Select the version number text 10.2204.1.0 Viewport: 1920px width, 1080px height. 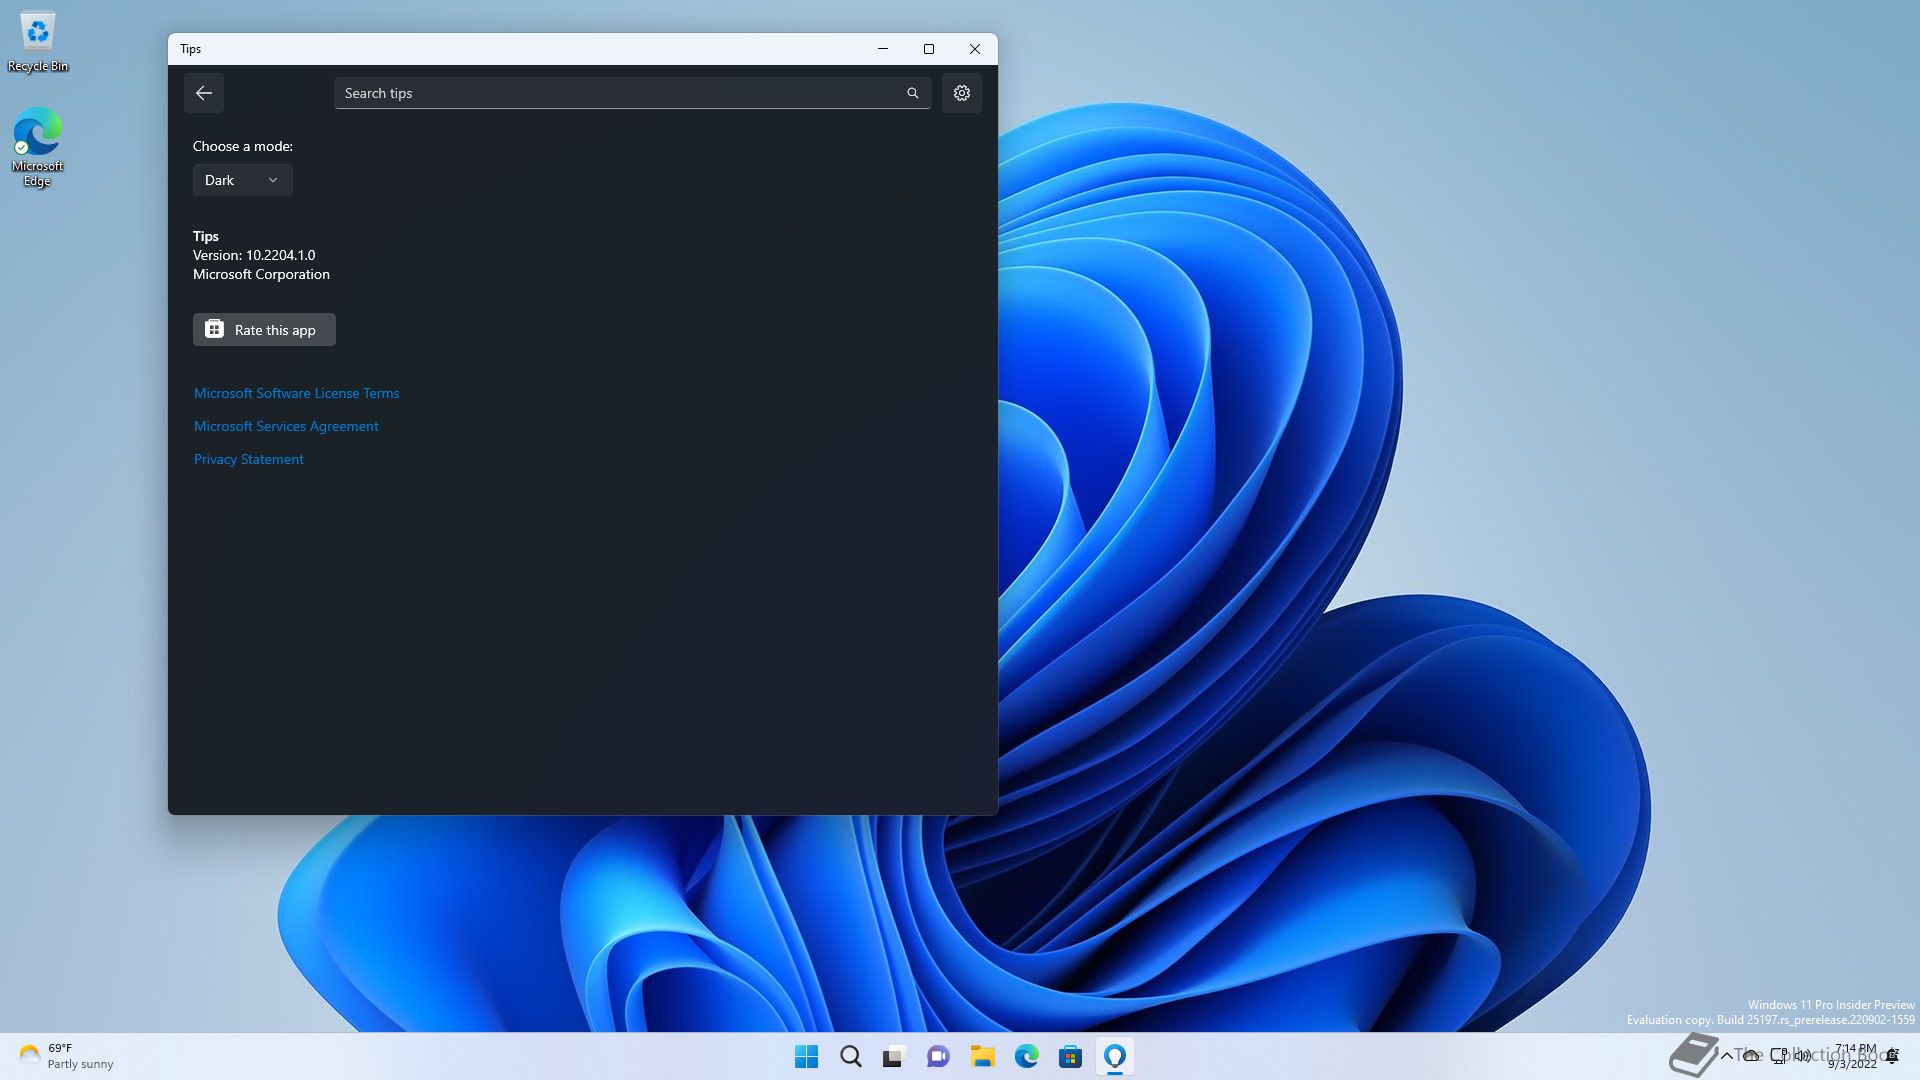tap(280, 255)
